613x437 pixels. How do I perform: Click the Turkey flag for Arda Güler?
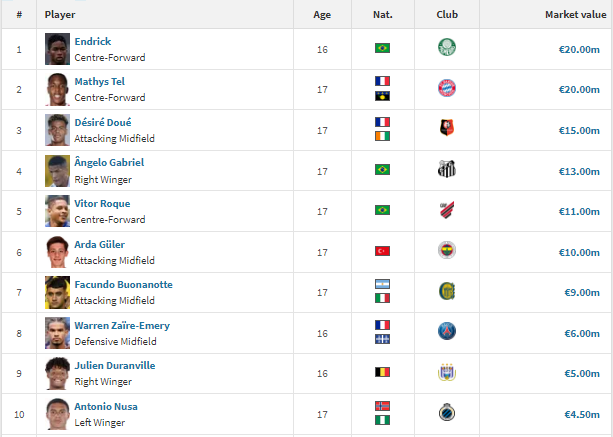point(382,251)
